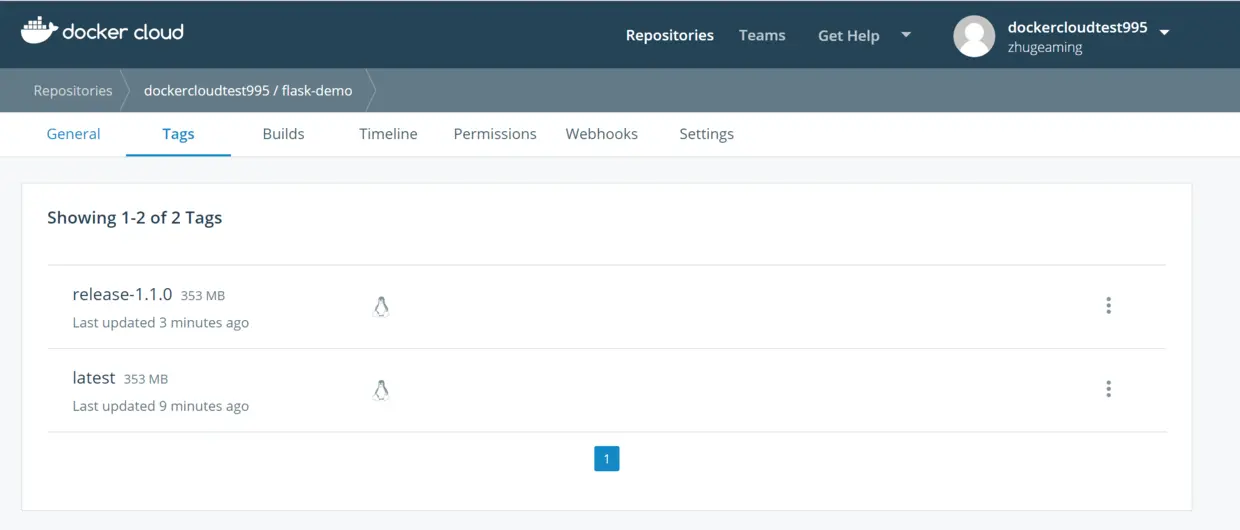The image size is (1240, 530).
Task: Click Get Help in the top navigation
Action: pos(849,35)
